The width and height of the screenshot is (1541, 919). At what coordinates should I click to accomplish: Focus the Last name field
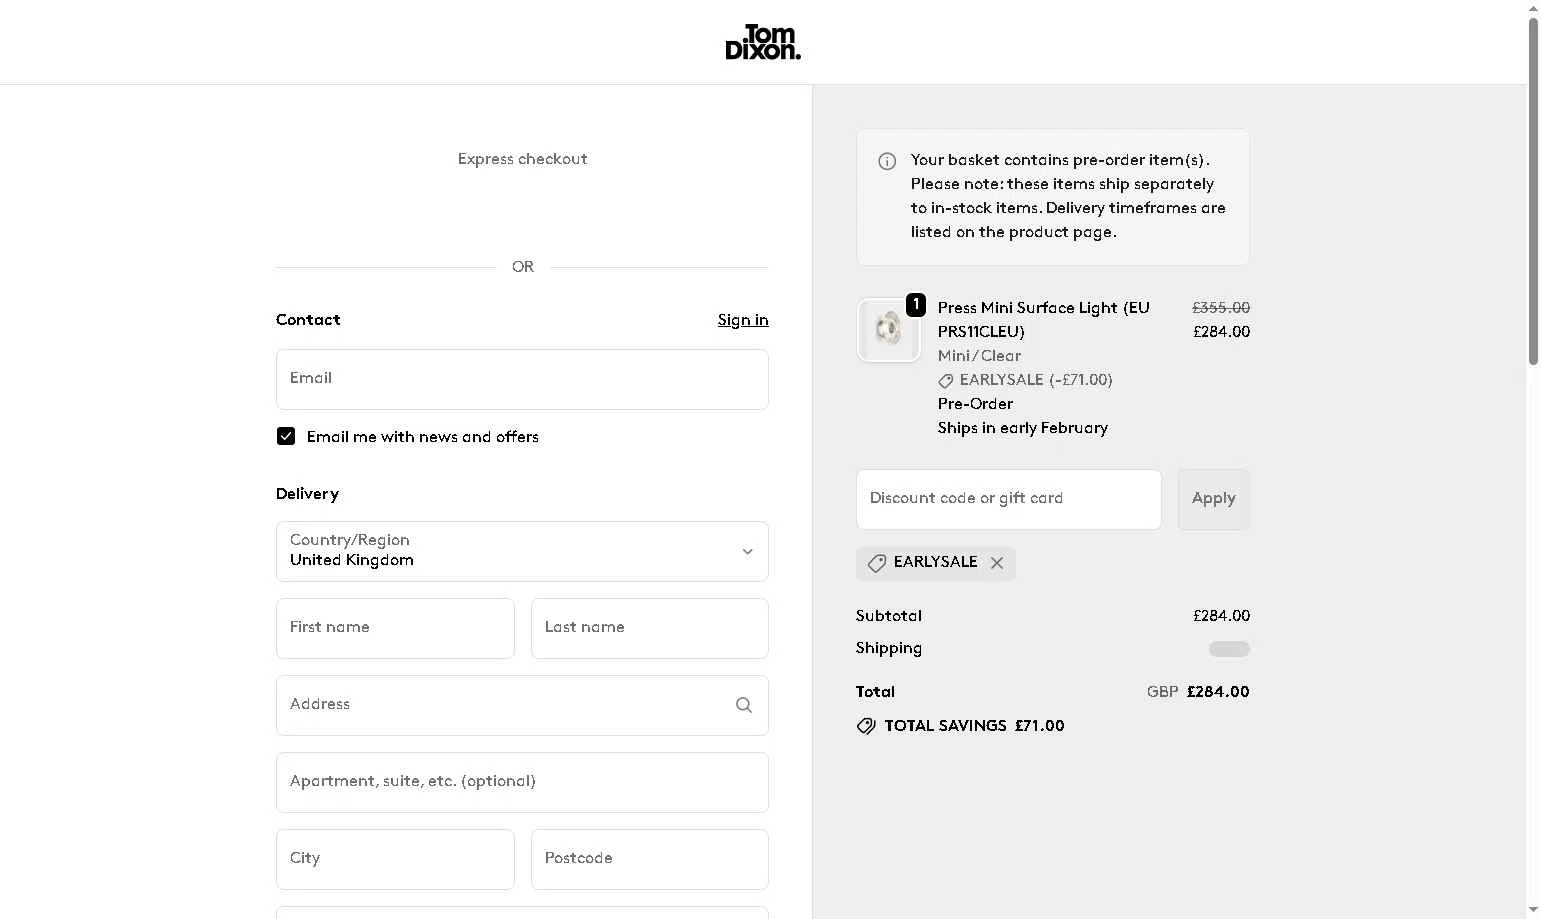click(x=650, y=628)
